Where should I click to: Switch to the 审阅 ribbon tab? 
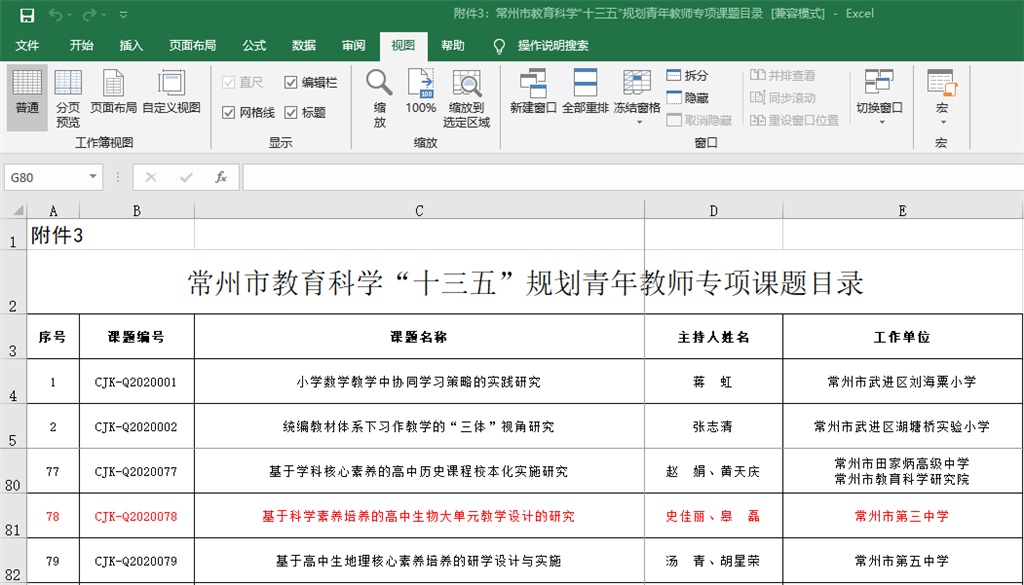[x=353, y=46]
